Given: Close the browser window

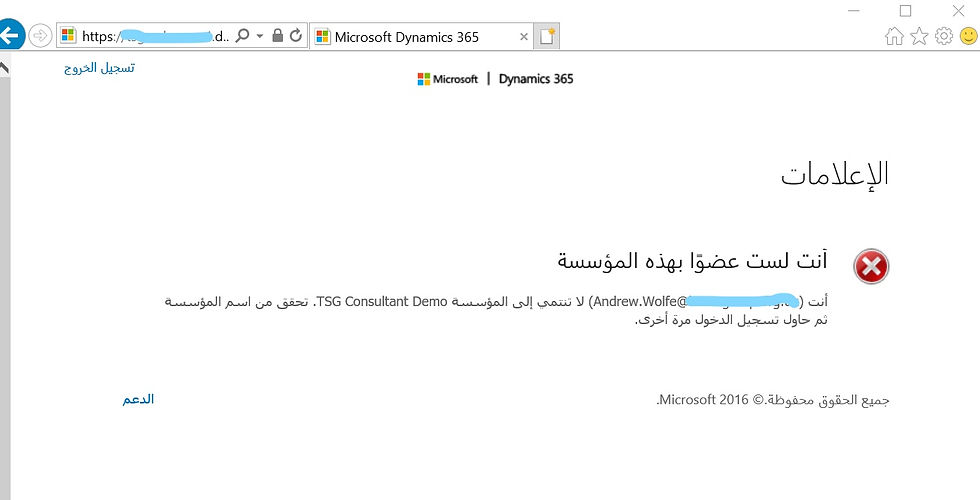Looking at the screenshot, I should click(958, 11).
